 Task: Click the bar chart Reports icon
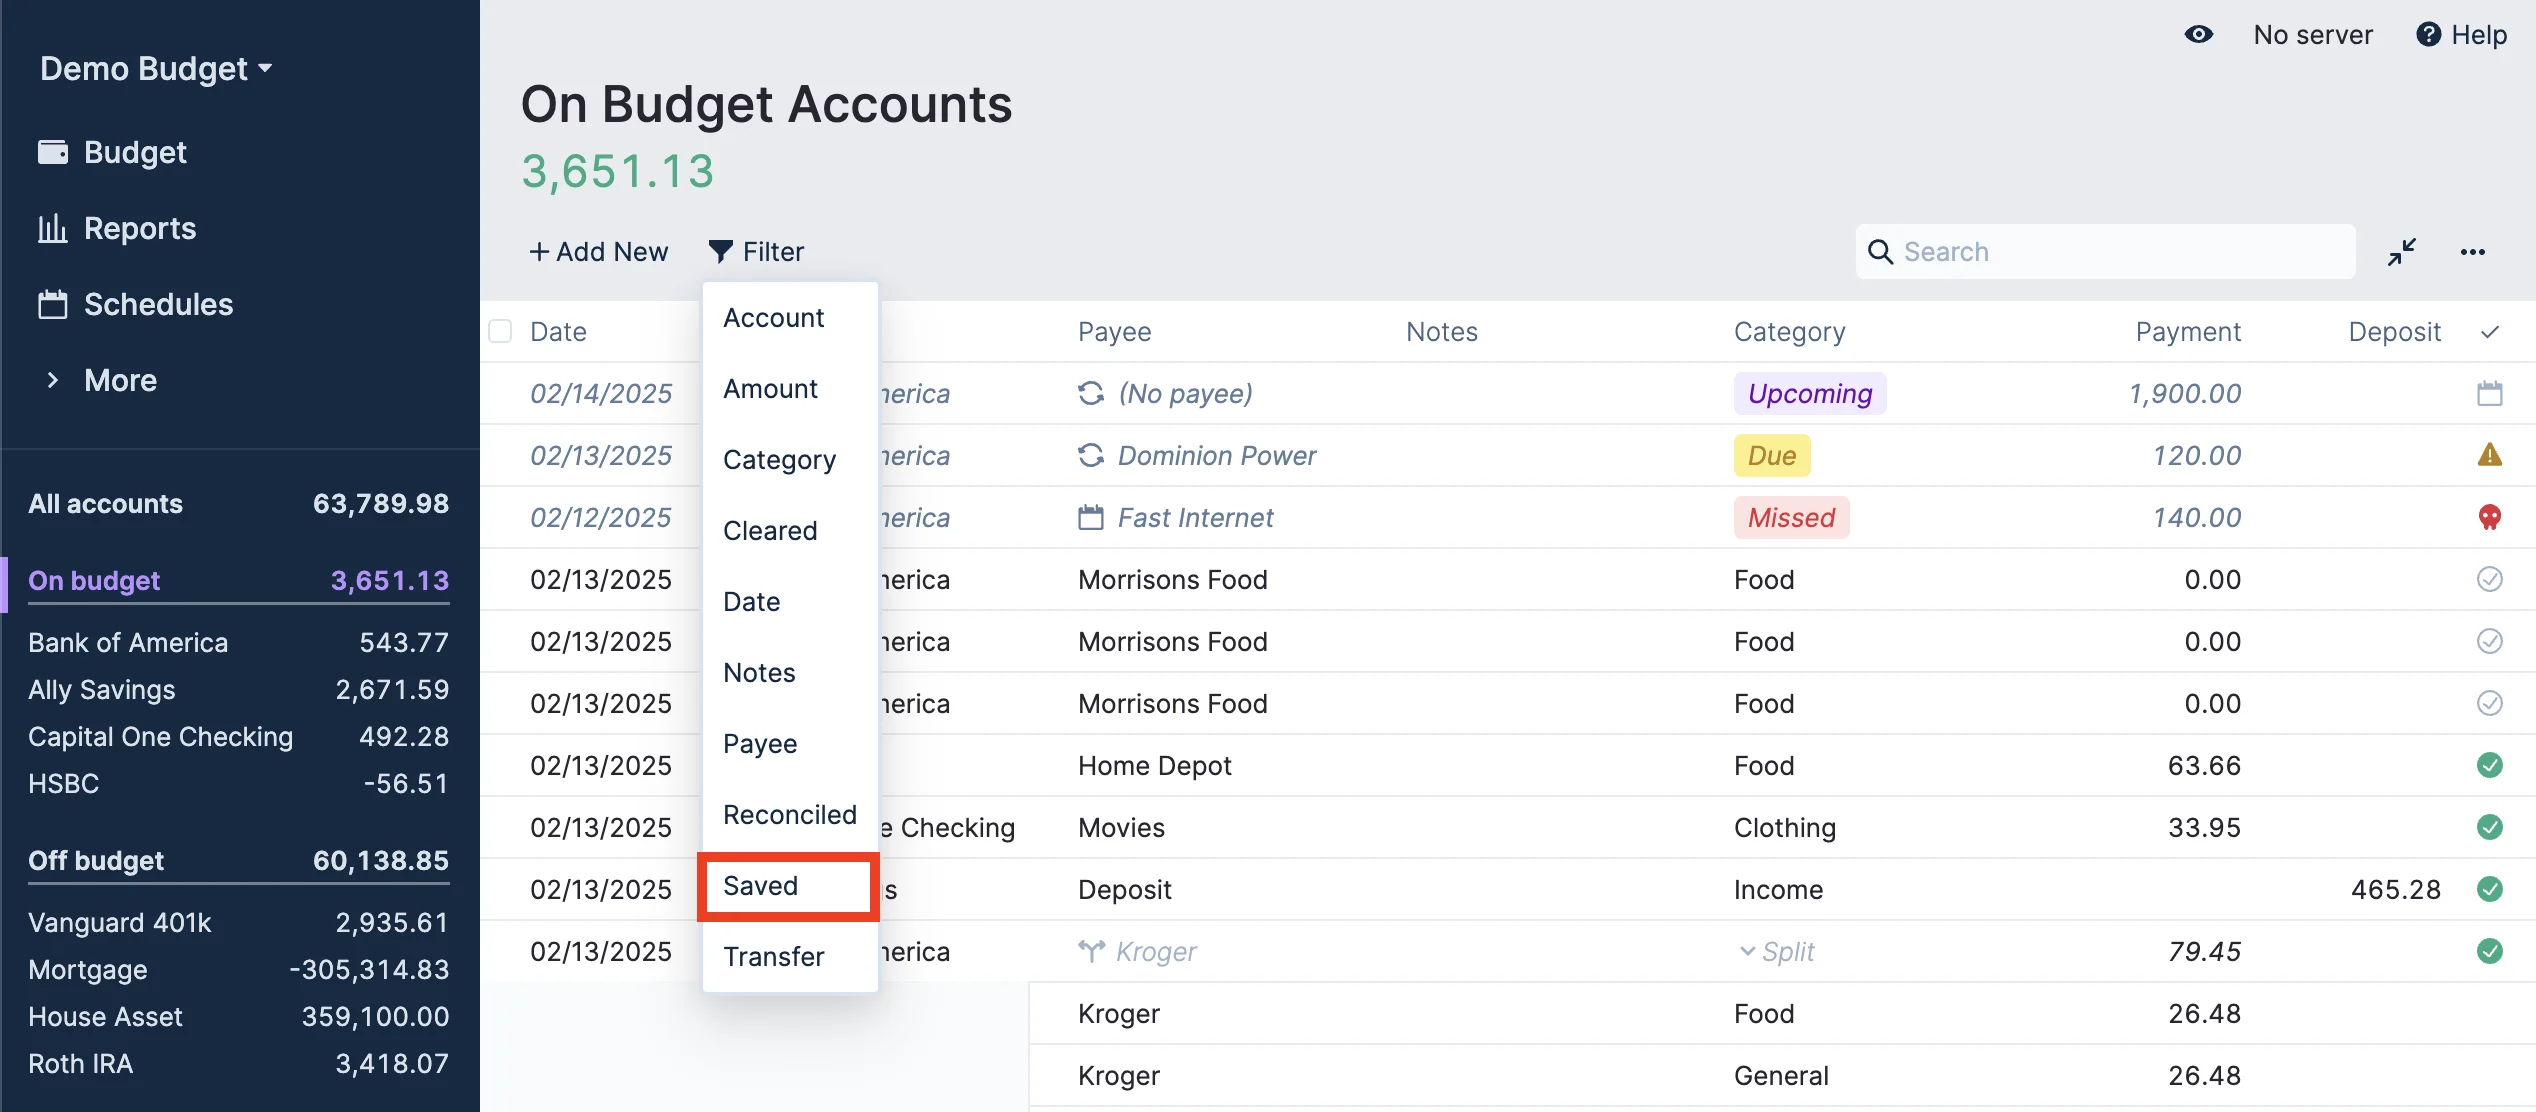tap(53, 228)
